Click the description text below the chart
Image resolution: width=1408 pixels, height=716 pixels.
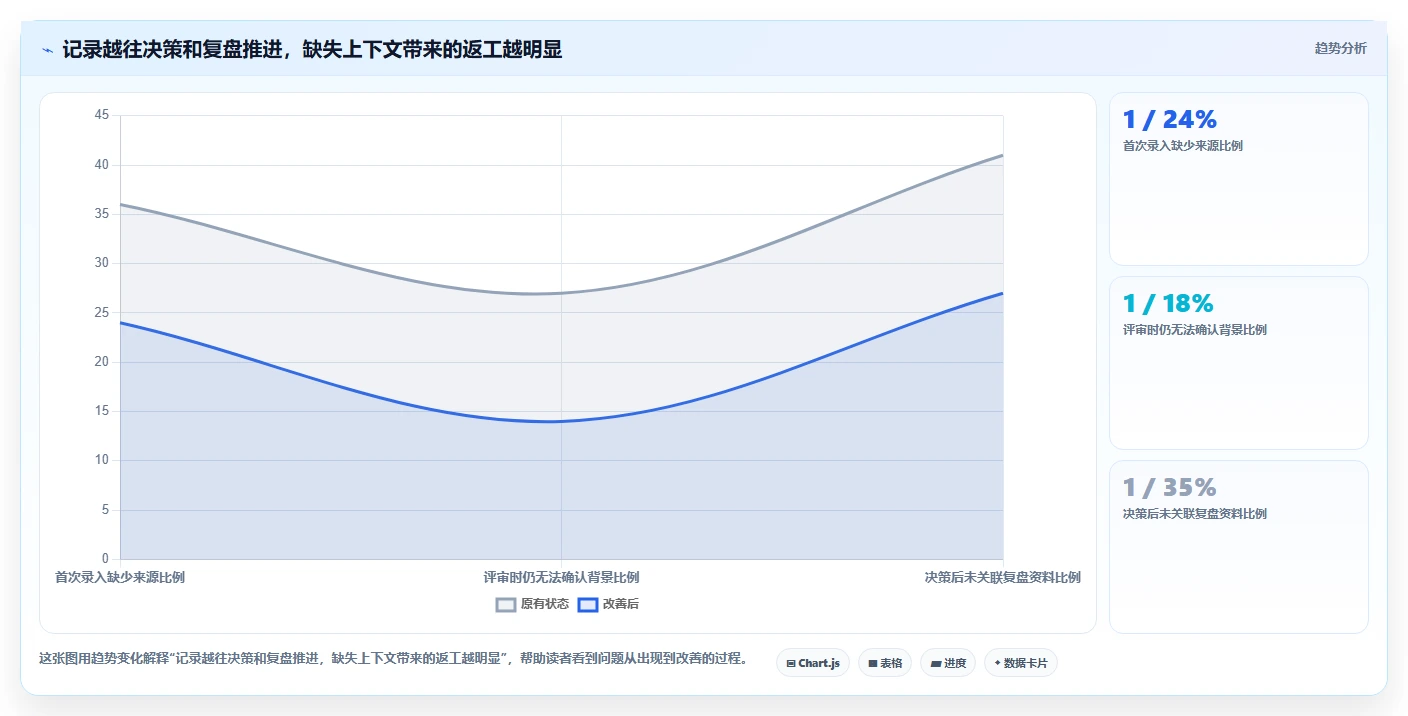[x=393, y=658]
